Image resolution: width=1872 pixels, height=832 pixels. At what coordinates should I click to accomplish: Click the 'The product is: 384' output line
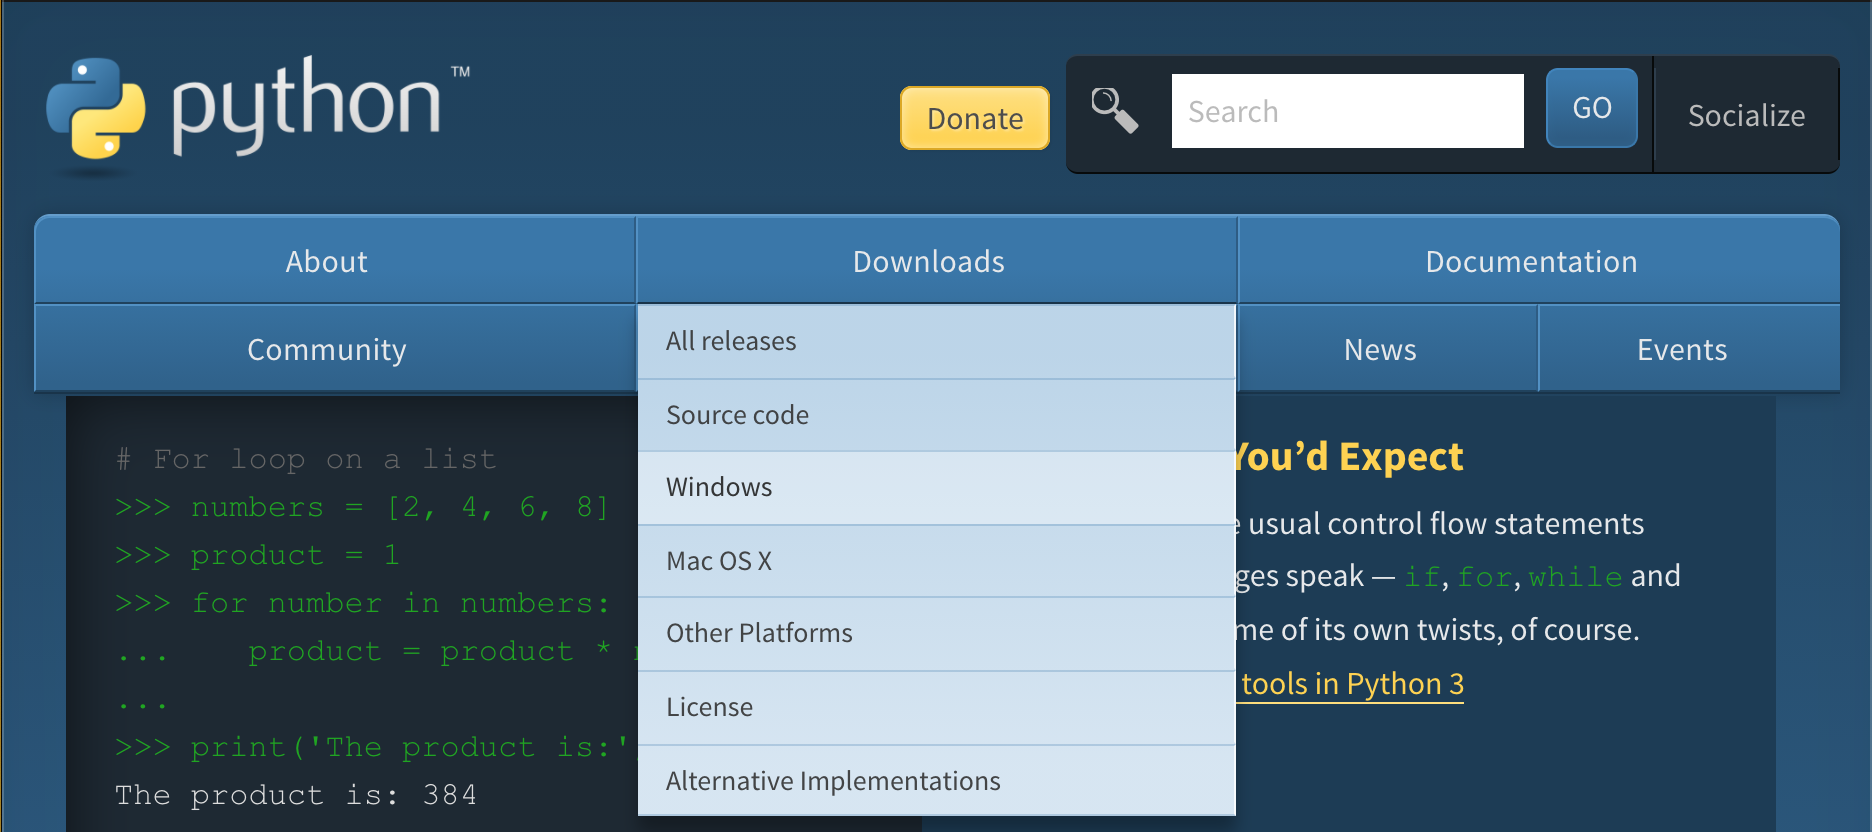pyautogui.click(x=296, y=795)
